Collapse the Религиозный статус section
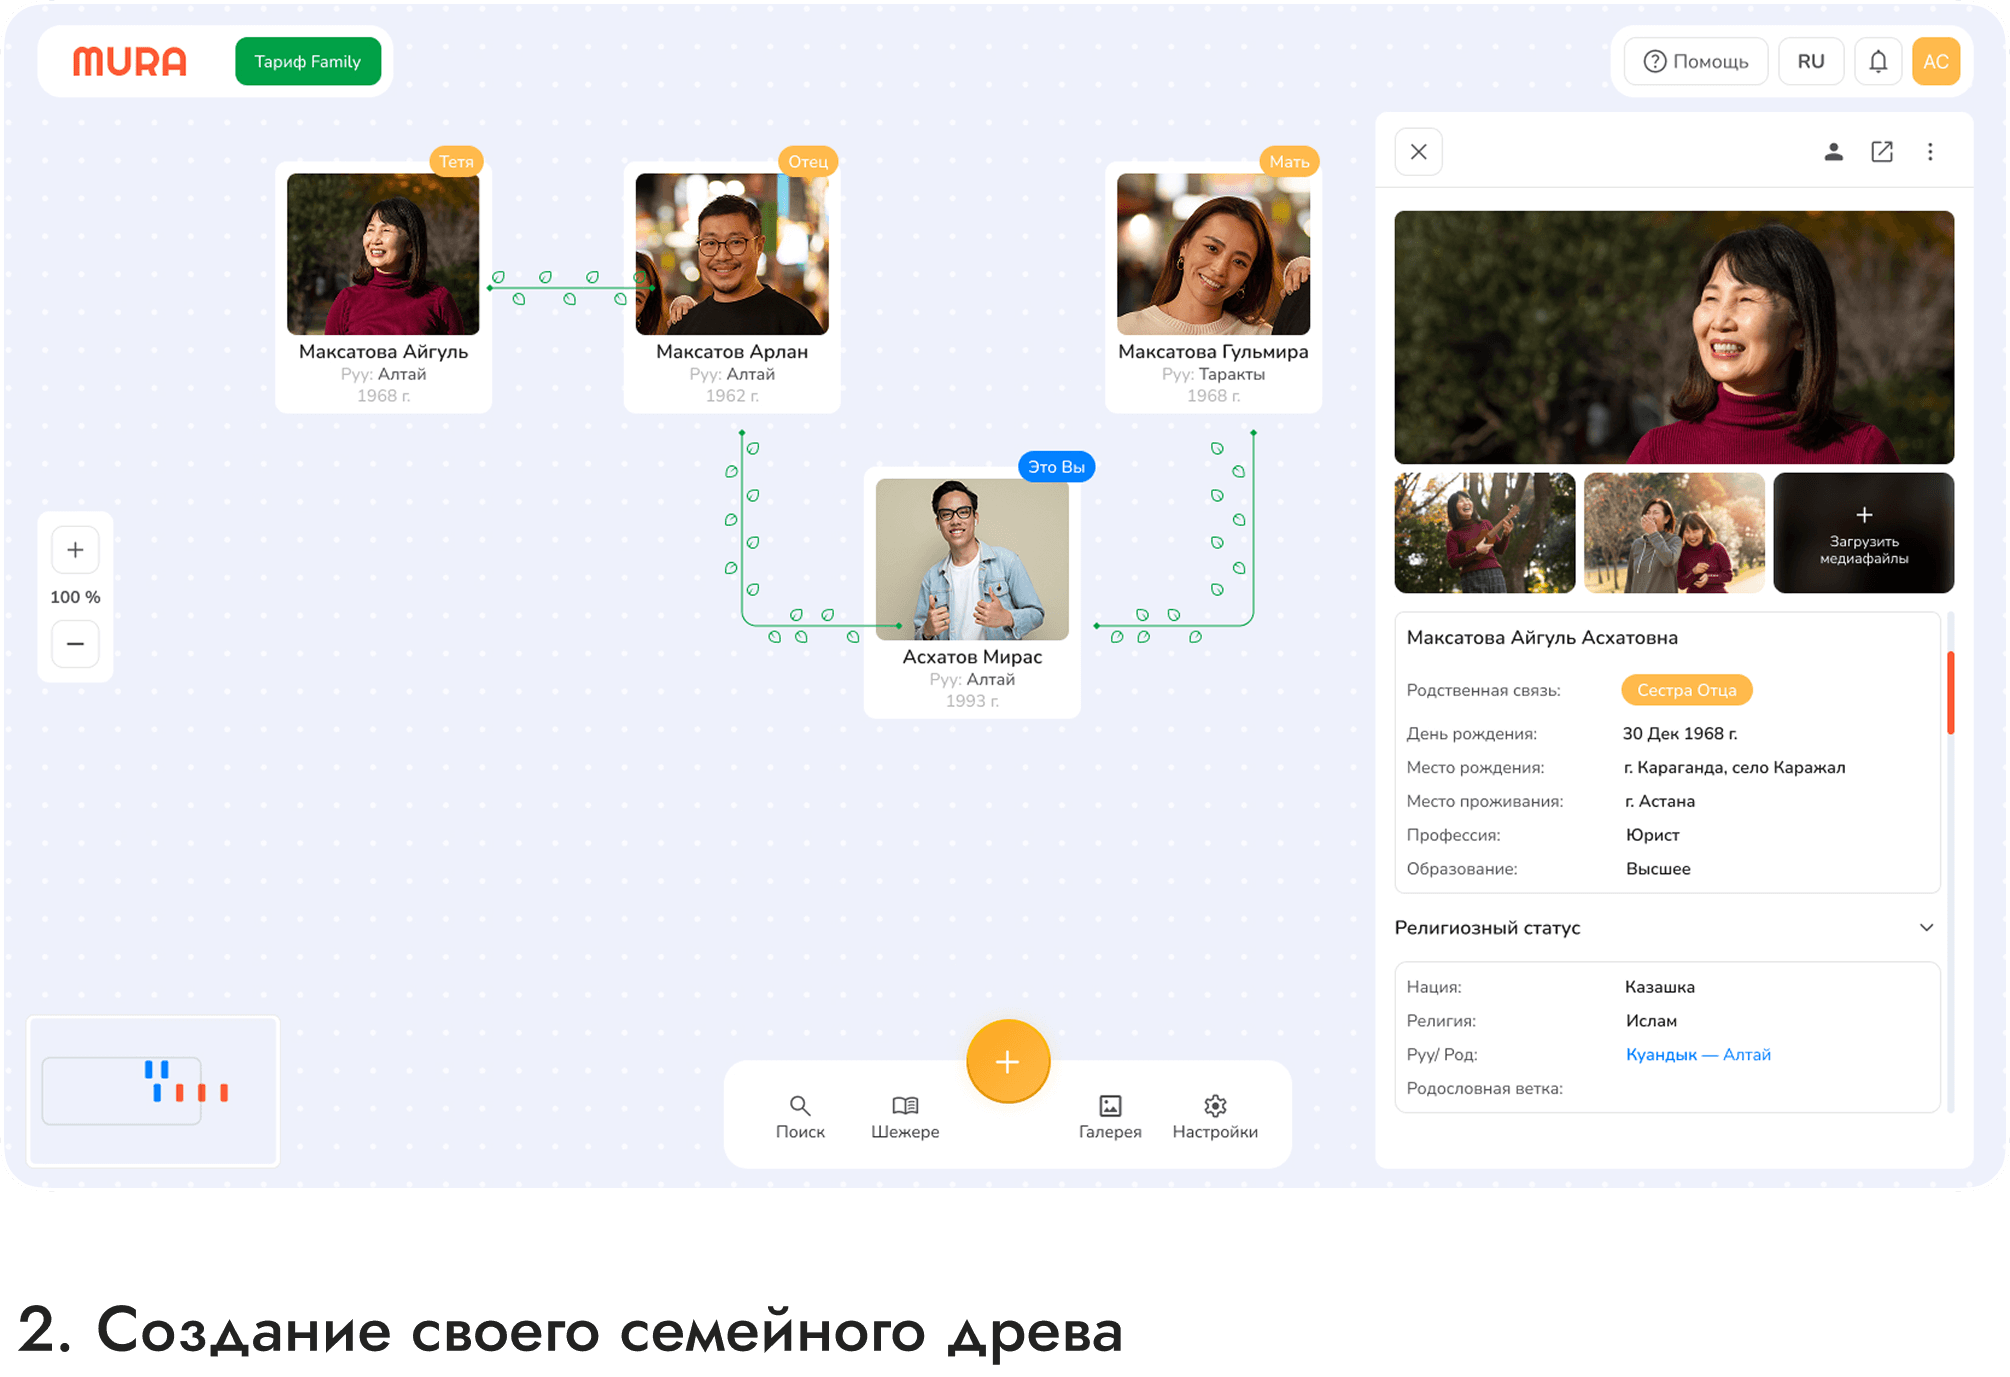The height and width of the screenshot is (1377, 2010). coord(1926,928)
